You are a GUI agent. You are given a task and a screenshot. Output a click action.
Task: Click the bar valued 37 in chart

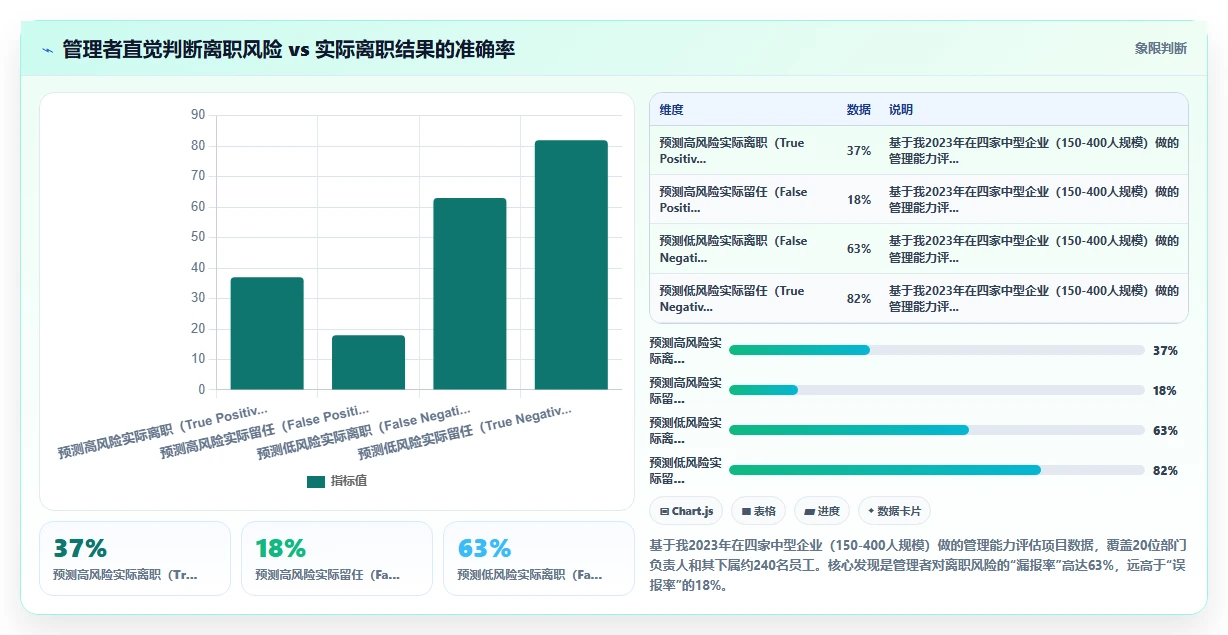267,333
